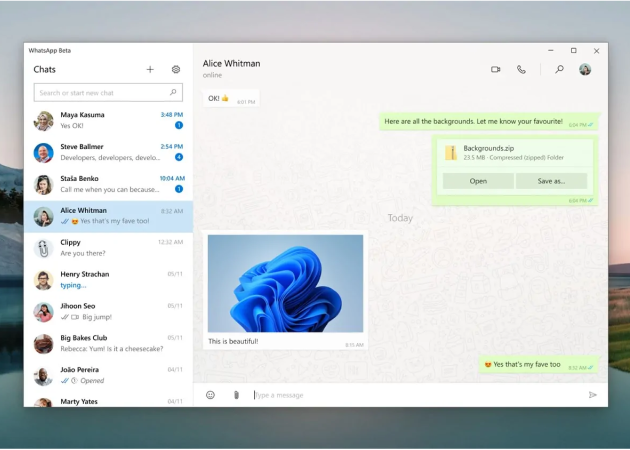Open the blue Windows bloom image
The width and height of the screenshot is (630, 450).
coord(285,283)
